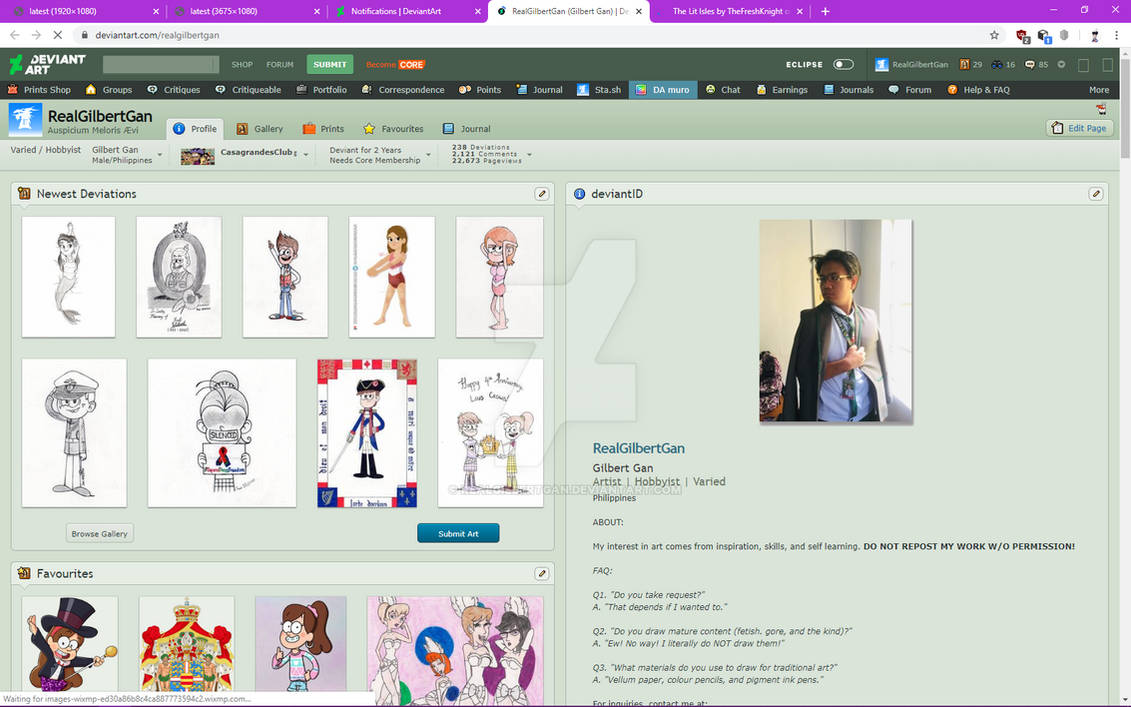The image size is (1131, 707).
Task: Open Prints Shop in the toolbar
Action: 40,89
